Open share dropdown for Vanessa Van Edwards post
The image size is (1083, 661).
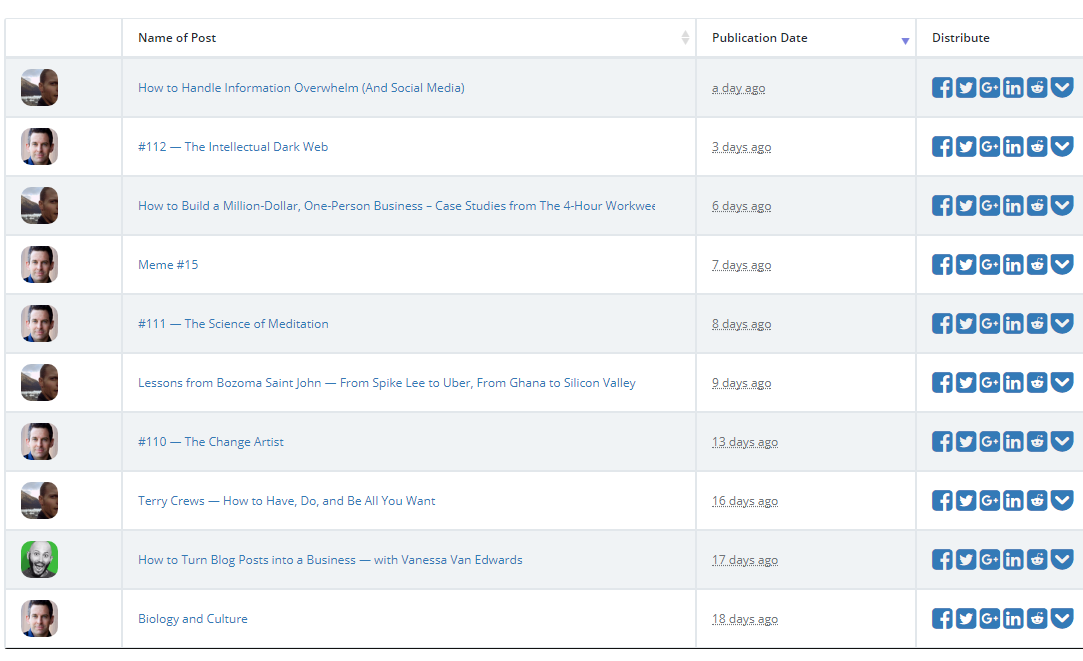coord(1062,560)
